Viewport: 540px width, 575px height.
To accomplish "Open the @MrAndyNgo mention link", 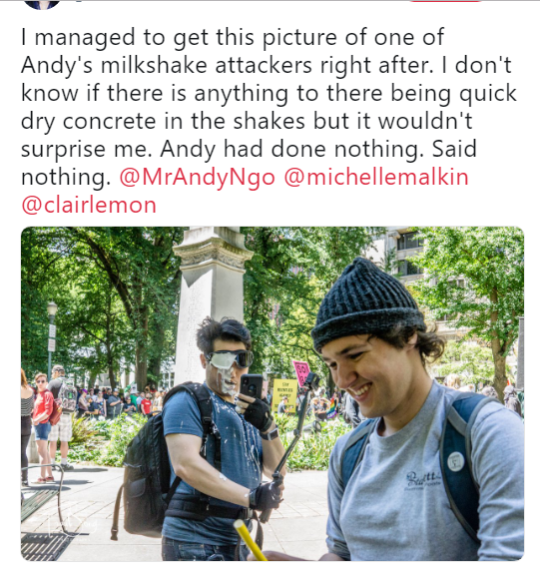I will click(197, 177).
